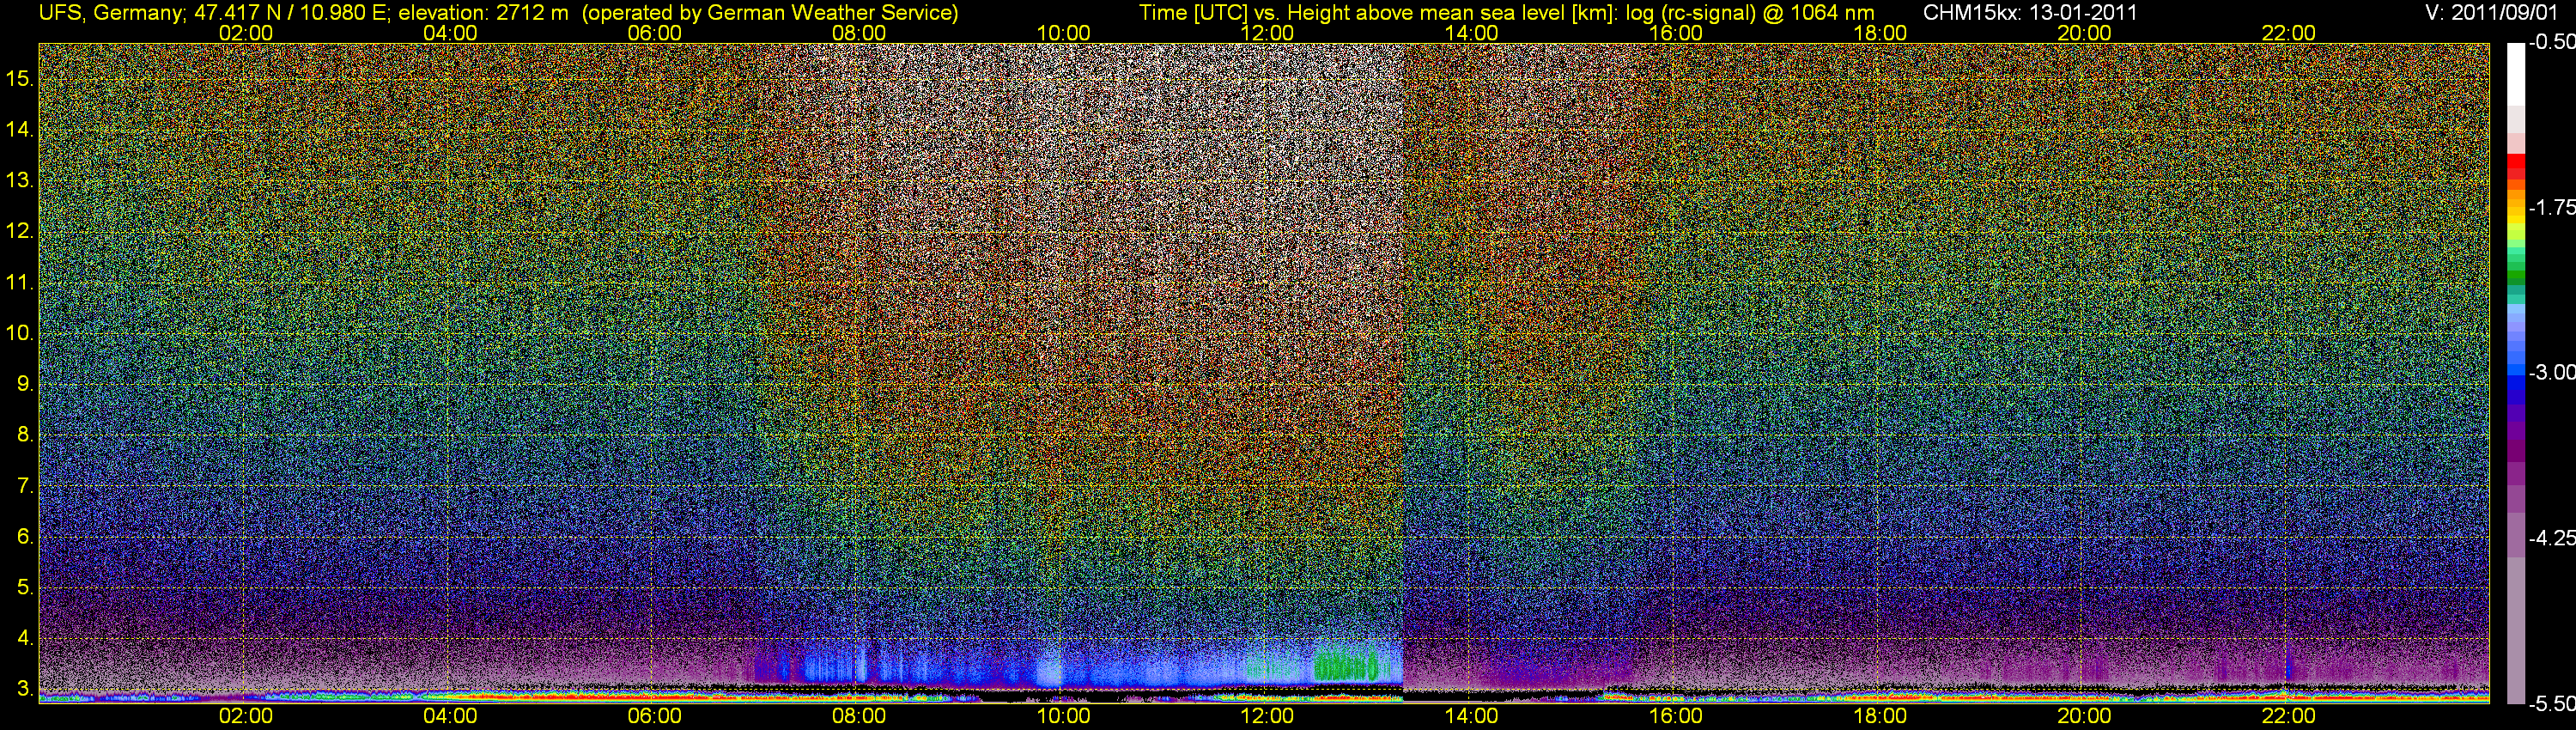Click '04:00' on the upper time axis
The image size is (2576, 730).
(450, 33)
